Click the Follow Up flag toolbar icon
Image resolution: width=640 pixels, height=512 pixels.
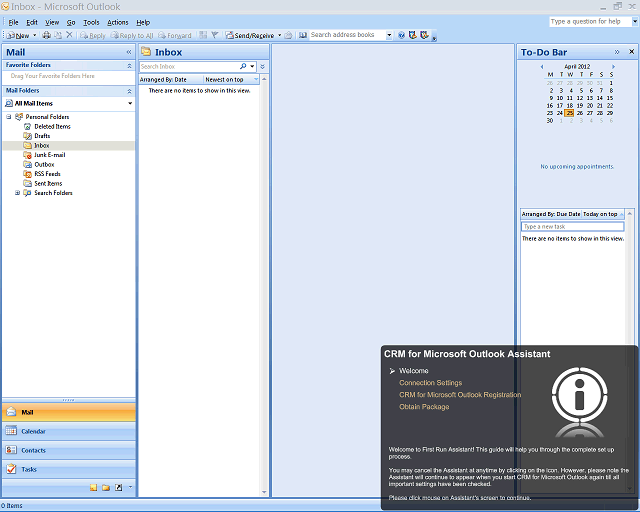click(214, 35)
